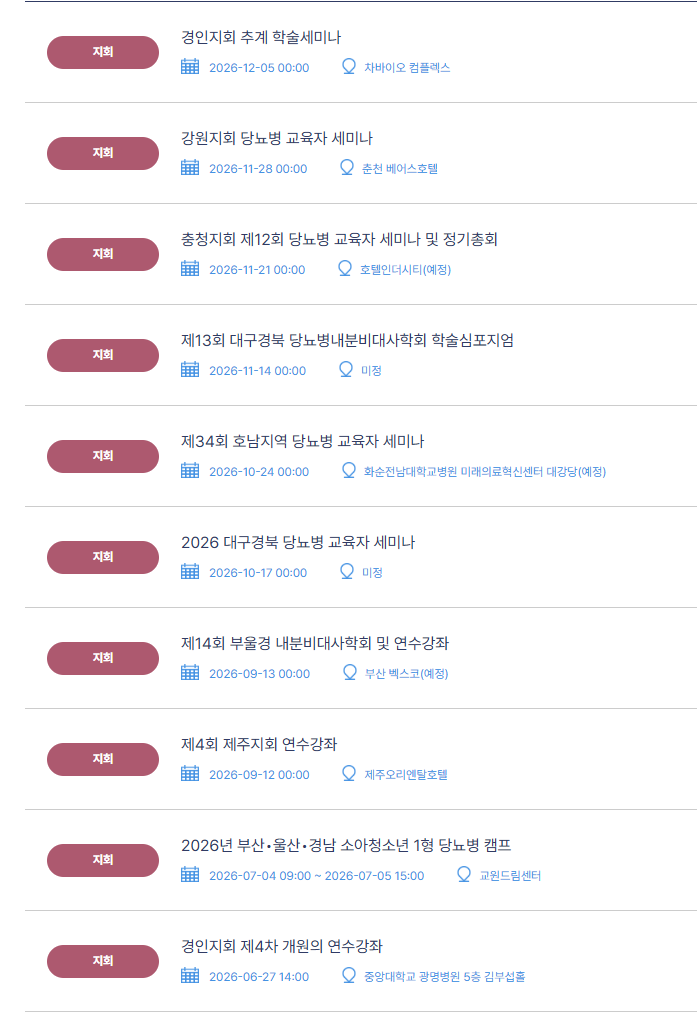Click location pin icon next to 춘천 베어스호텔
The width and height of the screenshot is (697, 1014).
click(x=347, y=168)
